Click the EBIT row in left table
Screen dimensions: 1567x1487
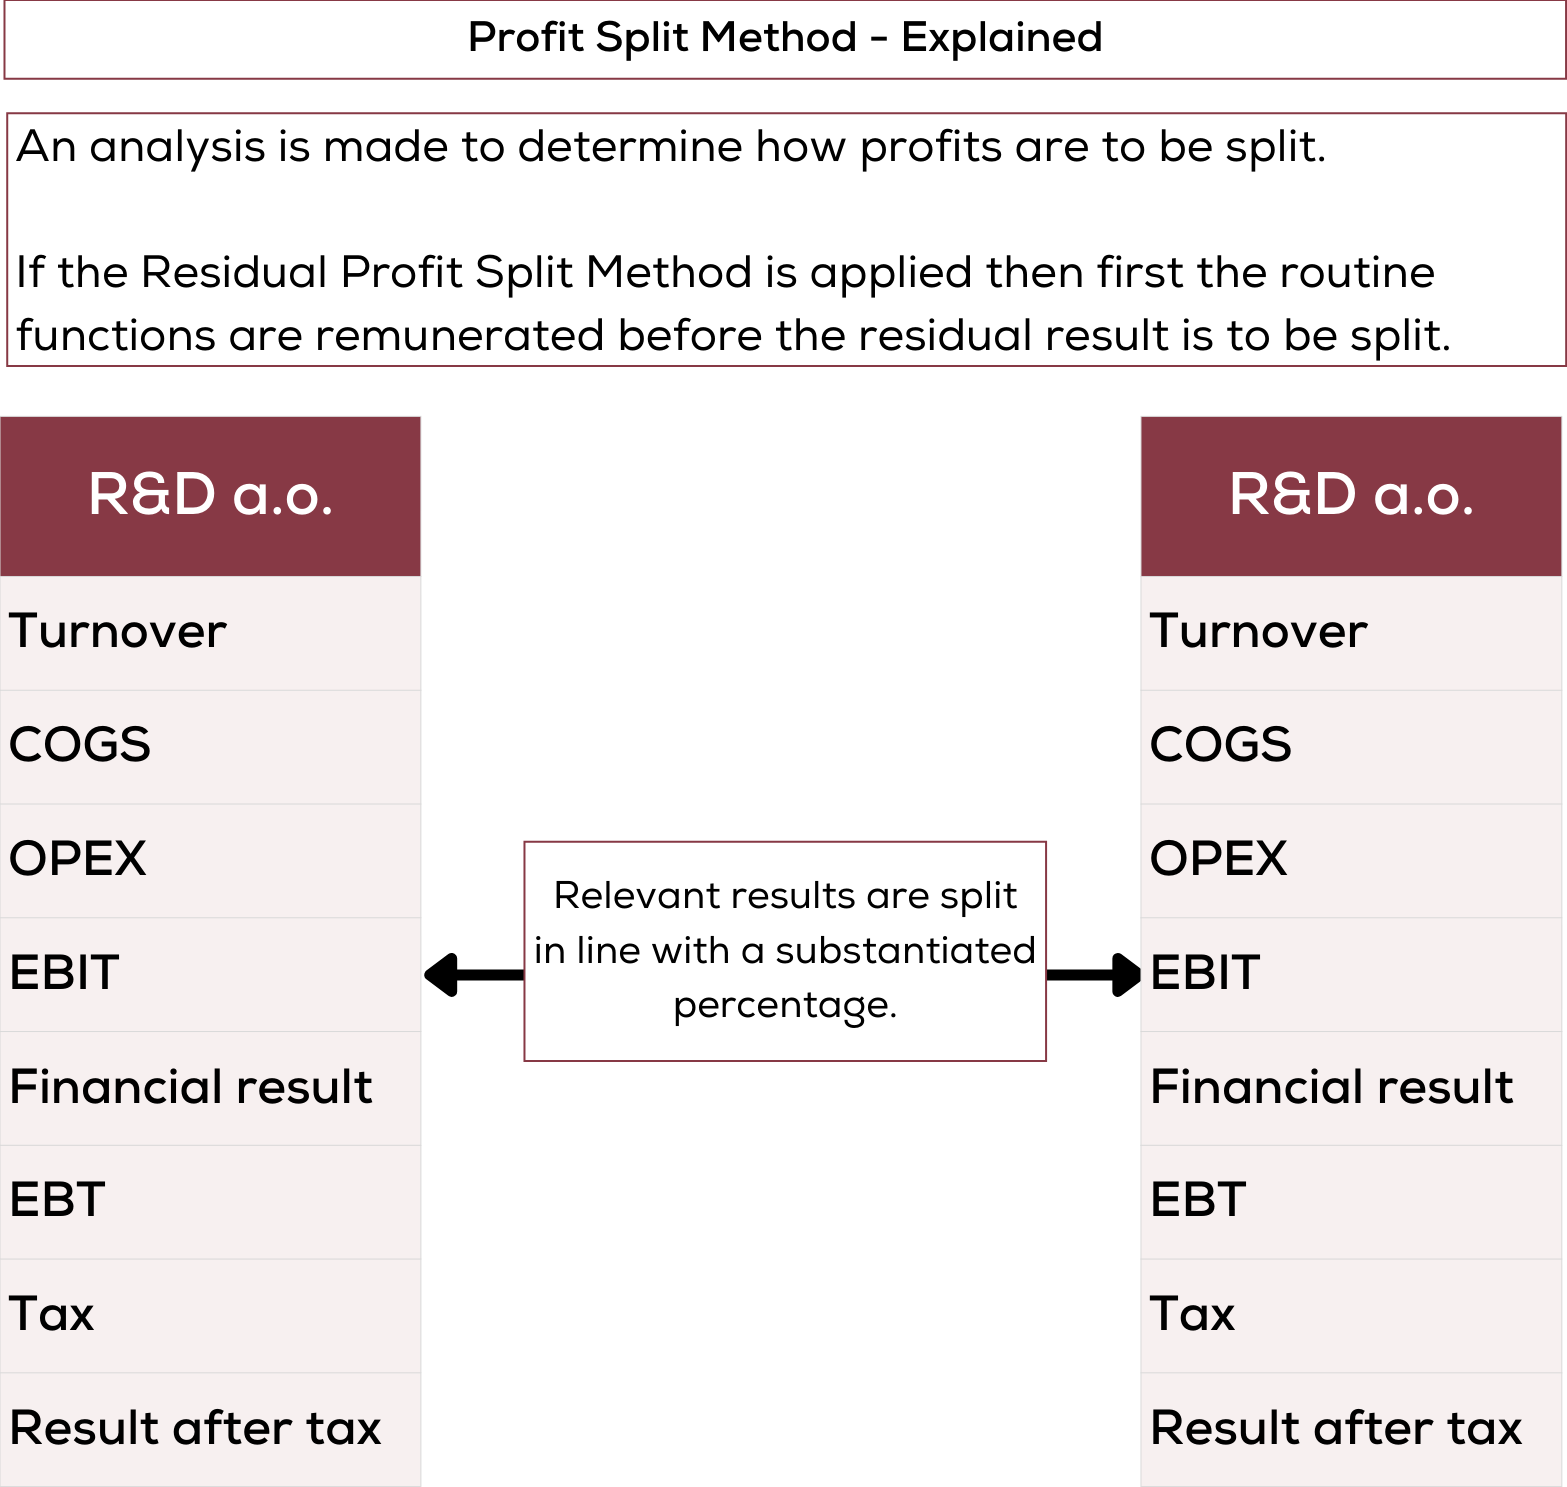[210, 974]
